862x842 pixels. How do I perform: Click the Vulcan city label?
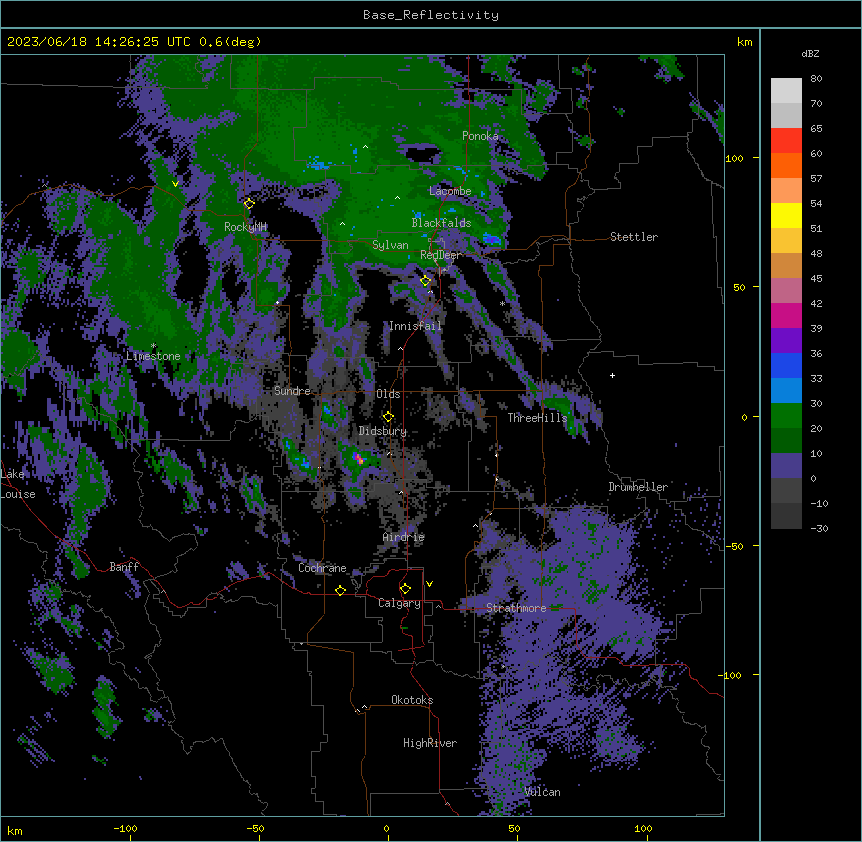(x=542, y=792)
